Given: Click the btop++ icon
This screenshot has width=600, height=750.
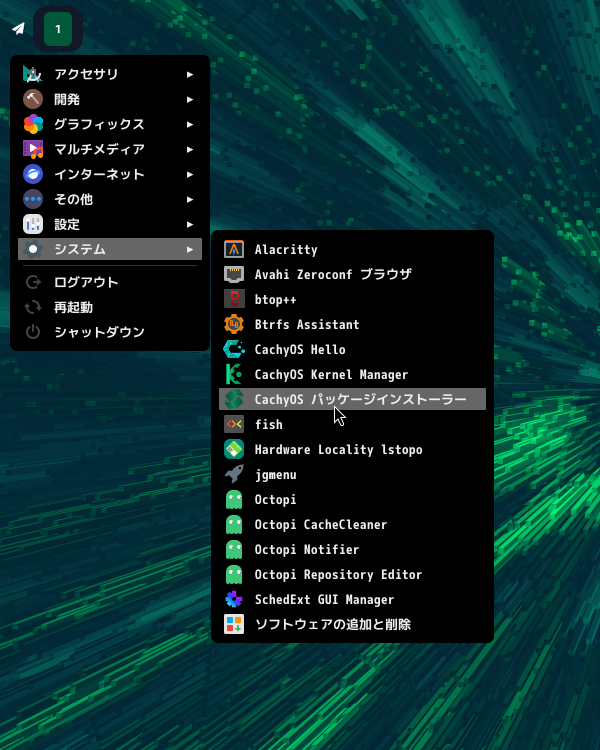Looking at the screenshot, I should click(234, 299).
